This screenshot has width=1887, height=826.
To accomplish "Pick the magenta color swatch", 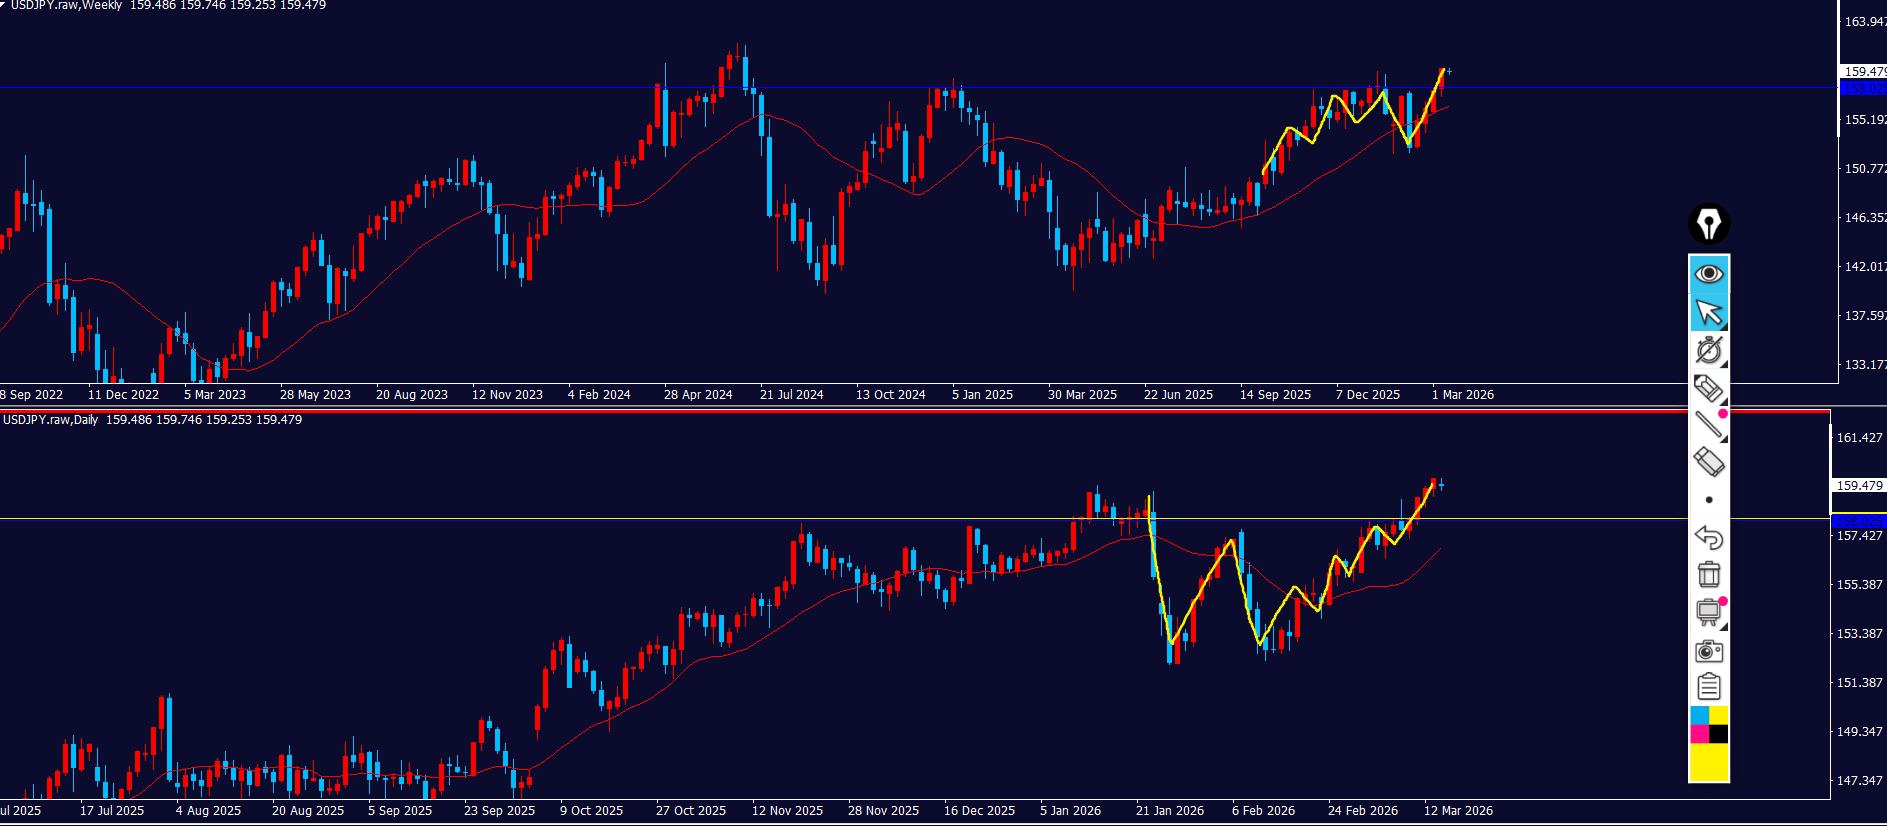I will pyautogui.click(x=1699, y=734).
